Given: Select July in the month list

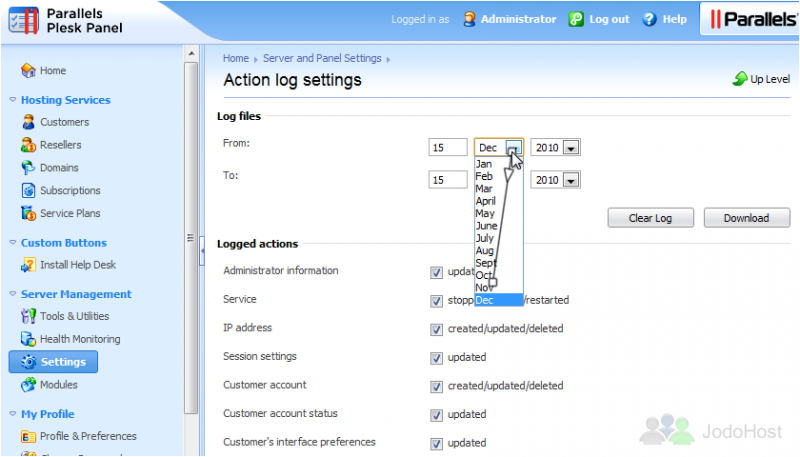Looking at the screenshot, I should coord(498,238).
